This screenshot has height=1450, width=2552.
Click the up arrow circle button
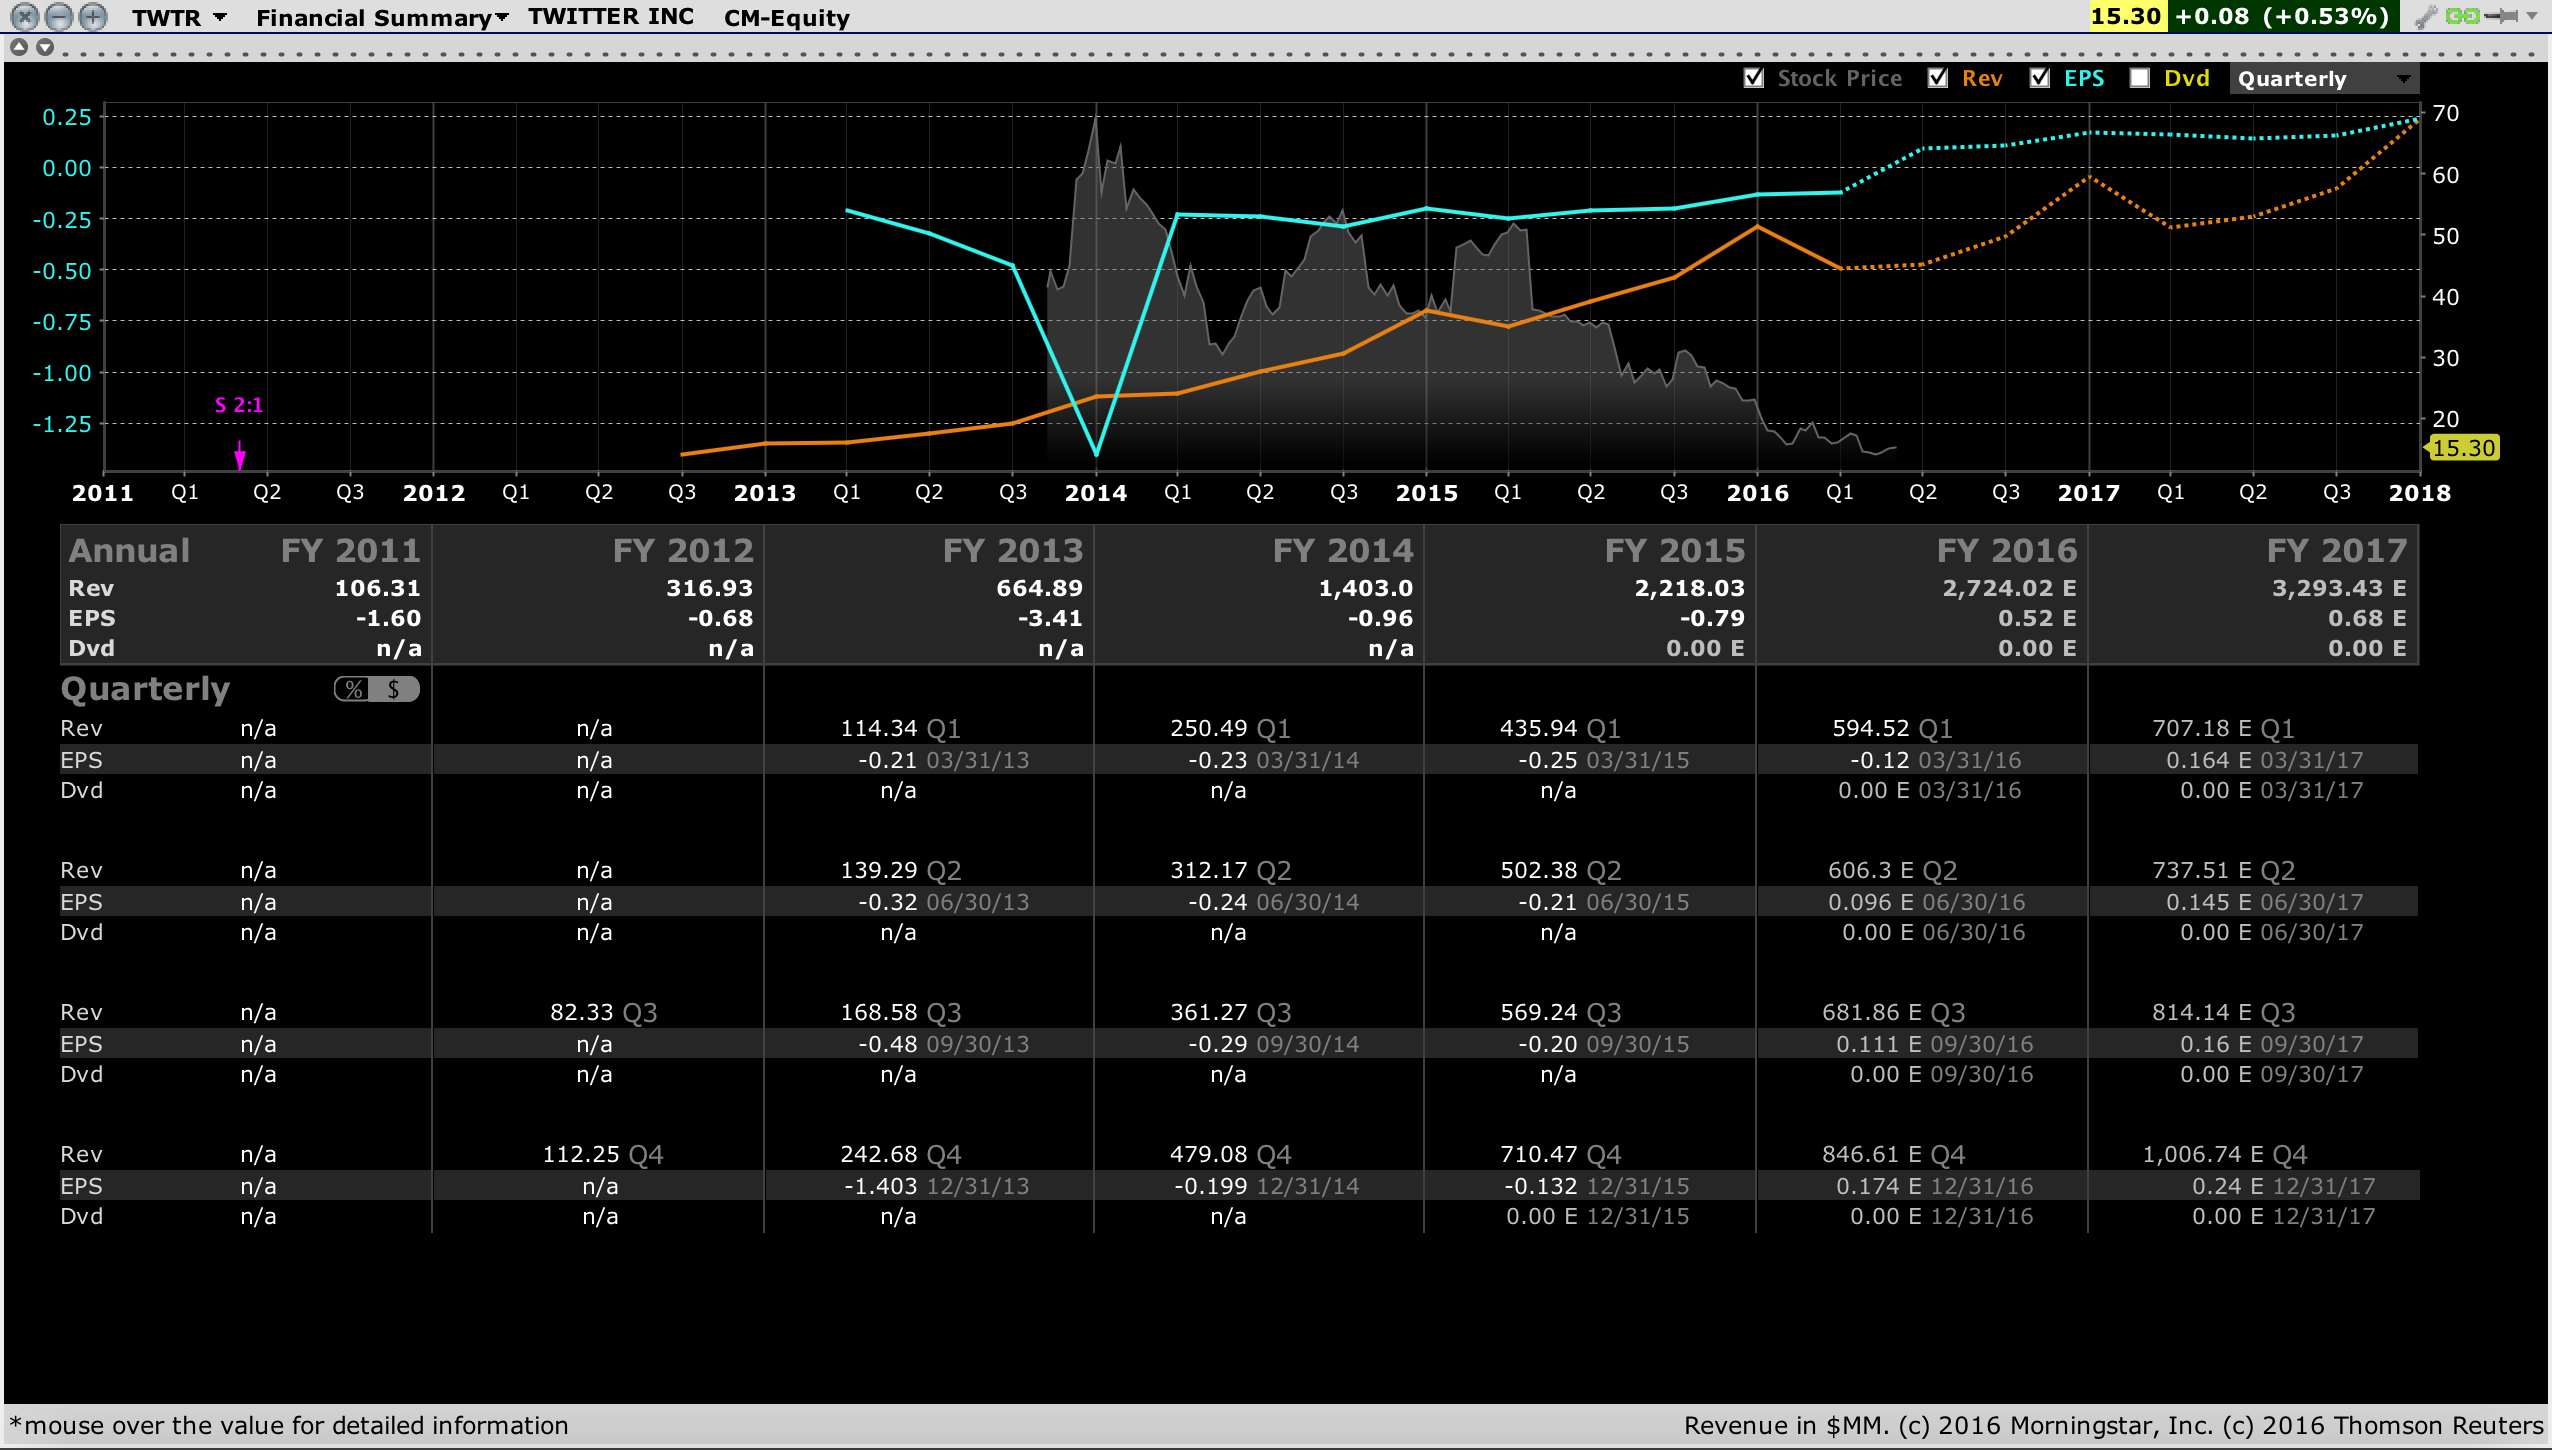[x=19, y=47]
